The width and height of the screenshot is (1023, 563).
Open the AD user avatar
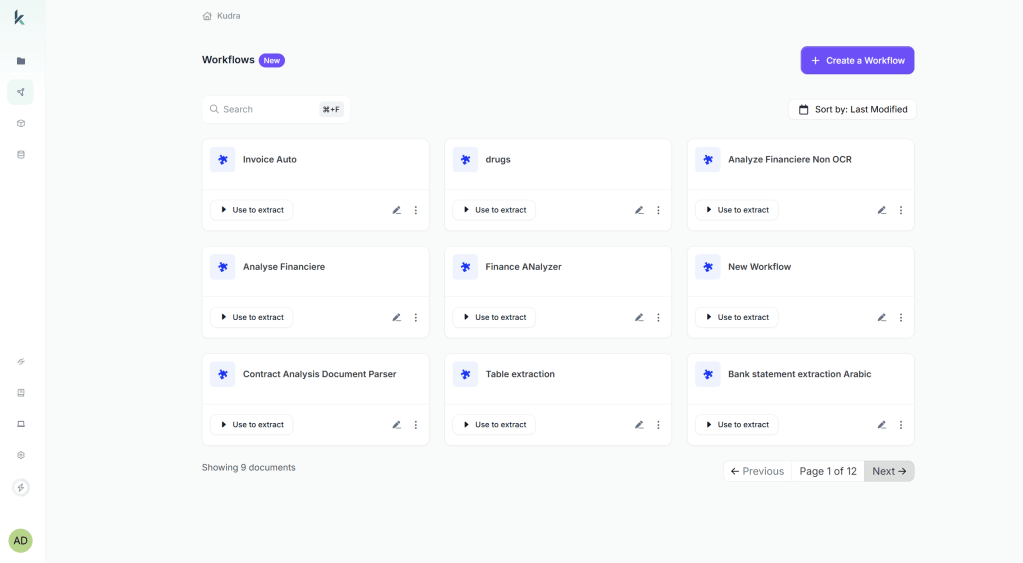point(21,541)
